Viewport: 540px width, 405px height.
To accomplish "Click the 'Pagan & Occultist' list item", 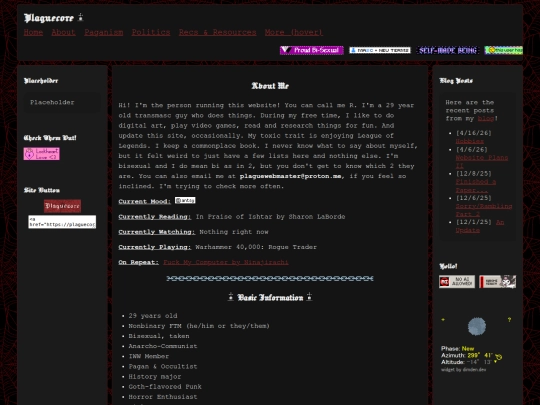I will (x=163, y=366).
